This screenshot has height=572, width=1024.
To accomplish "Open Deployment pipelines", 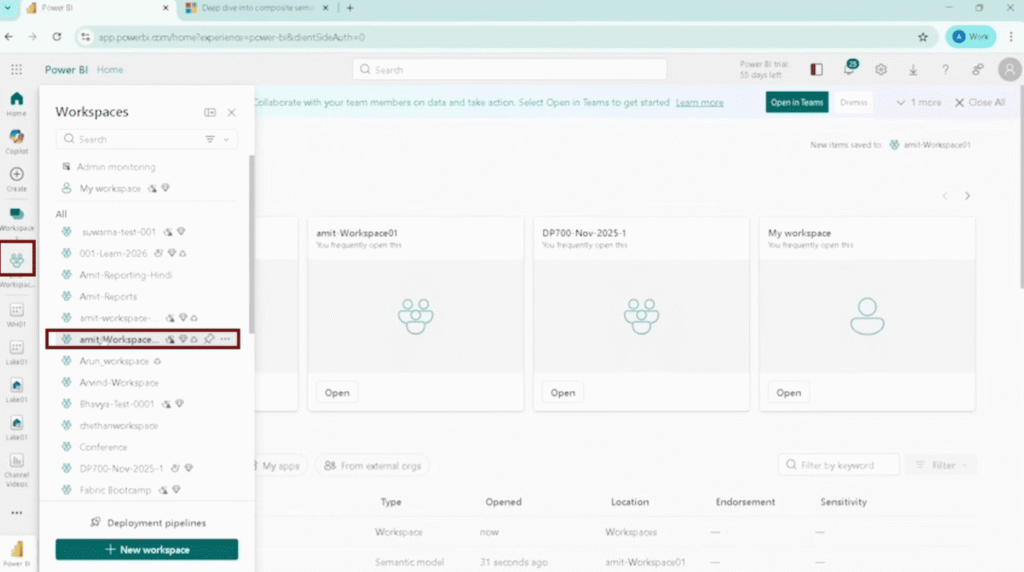I will point(147,522).
